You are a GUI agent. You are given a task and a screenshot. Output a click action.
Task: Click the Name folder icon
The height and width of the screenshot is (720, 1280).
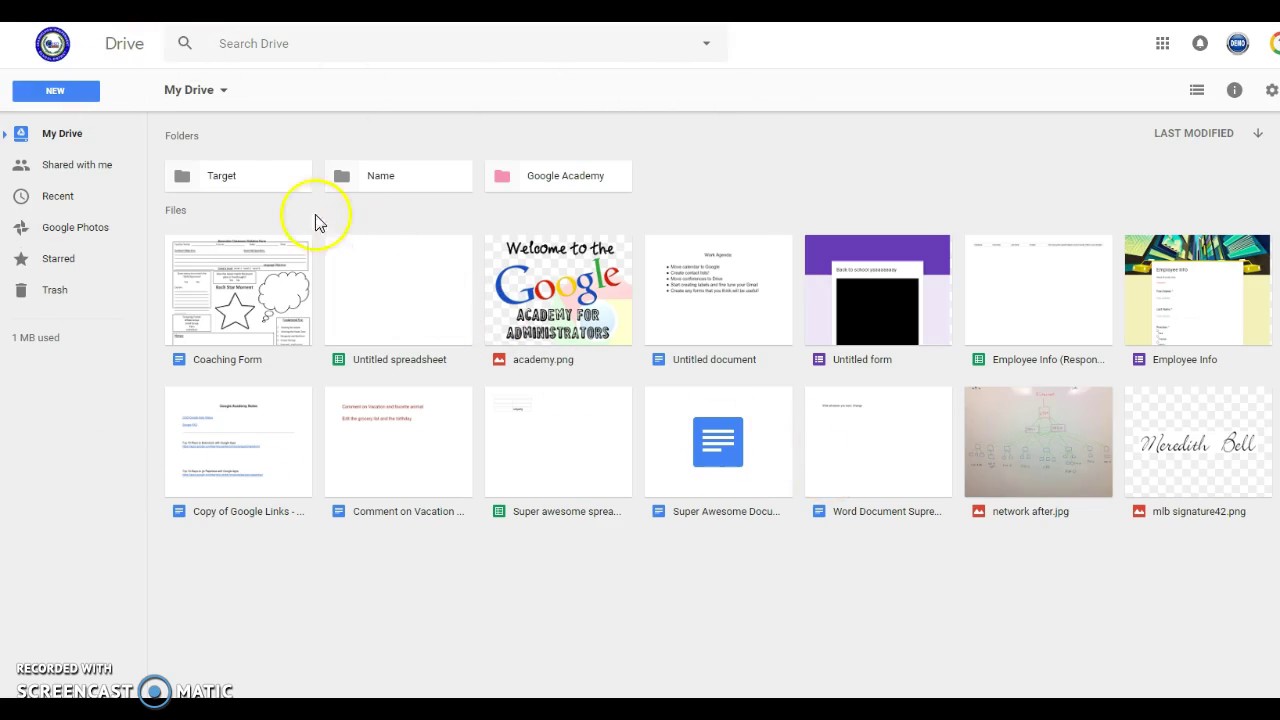(342, 176)
